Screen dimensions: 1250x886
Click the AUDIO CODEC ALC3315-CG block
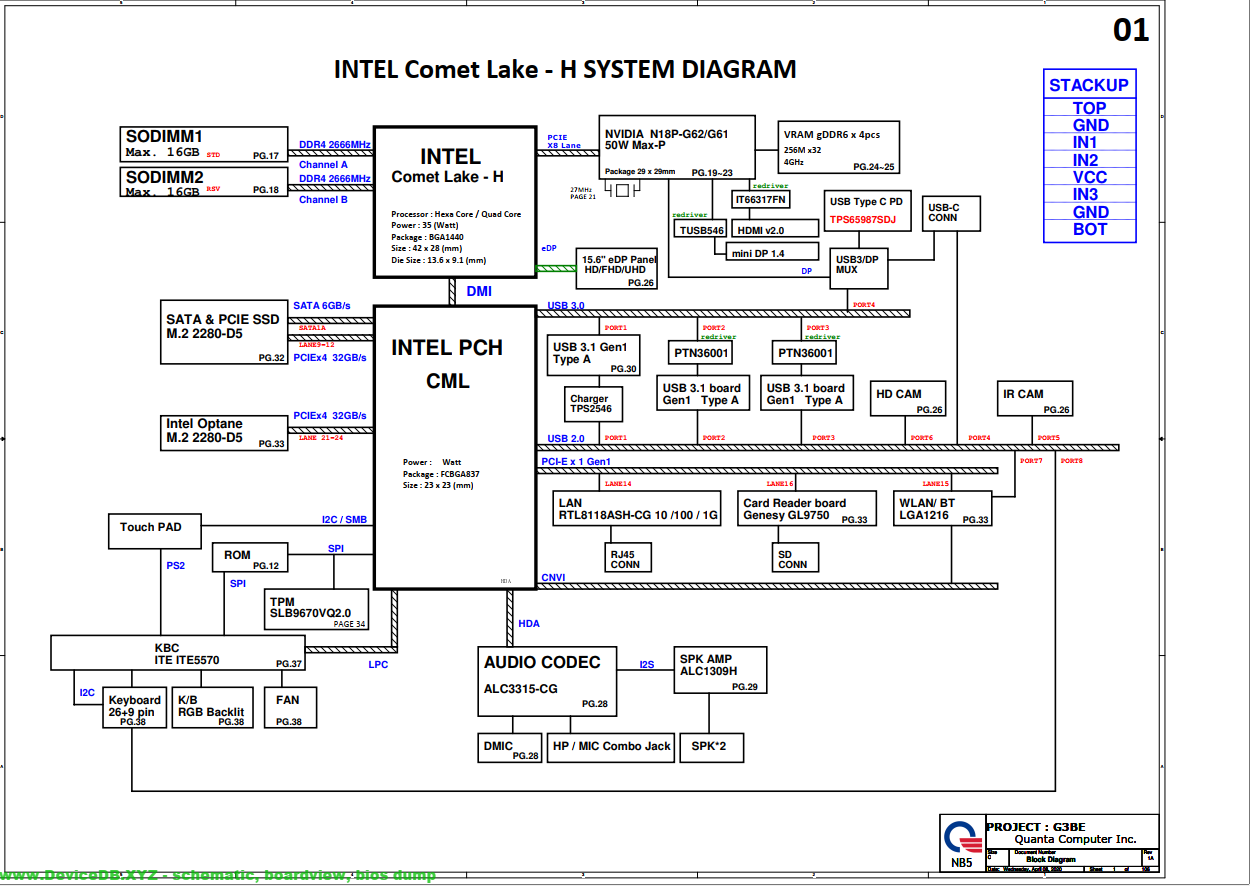[547, 680]
